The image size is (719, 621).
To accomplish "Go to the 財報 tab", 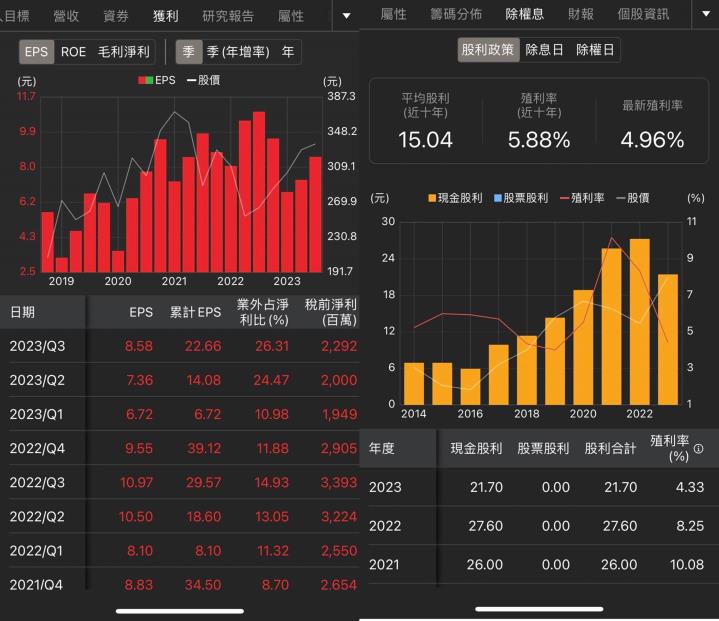I will point(580,15).
